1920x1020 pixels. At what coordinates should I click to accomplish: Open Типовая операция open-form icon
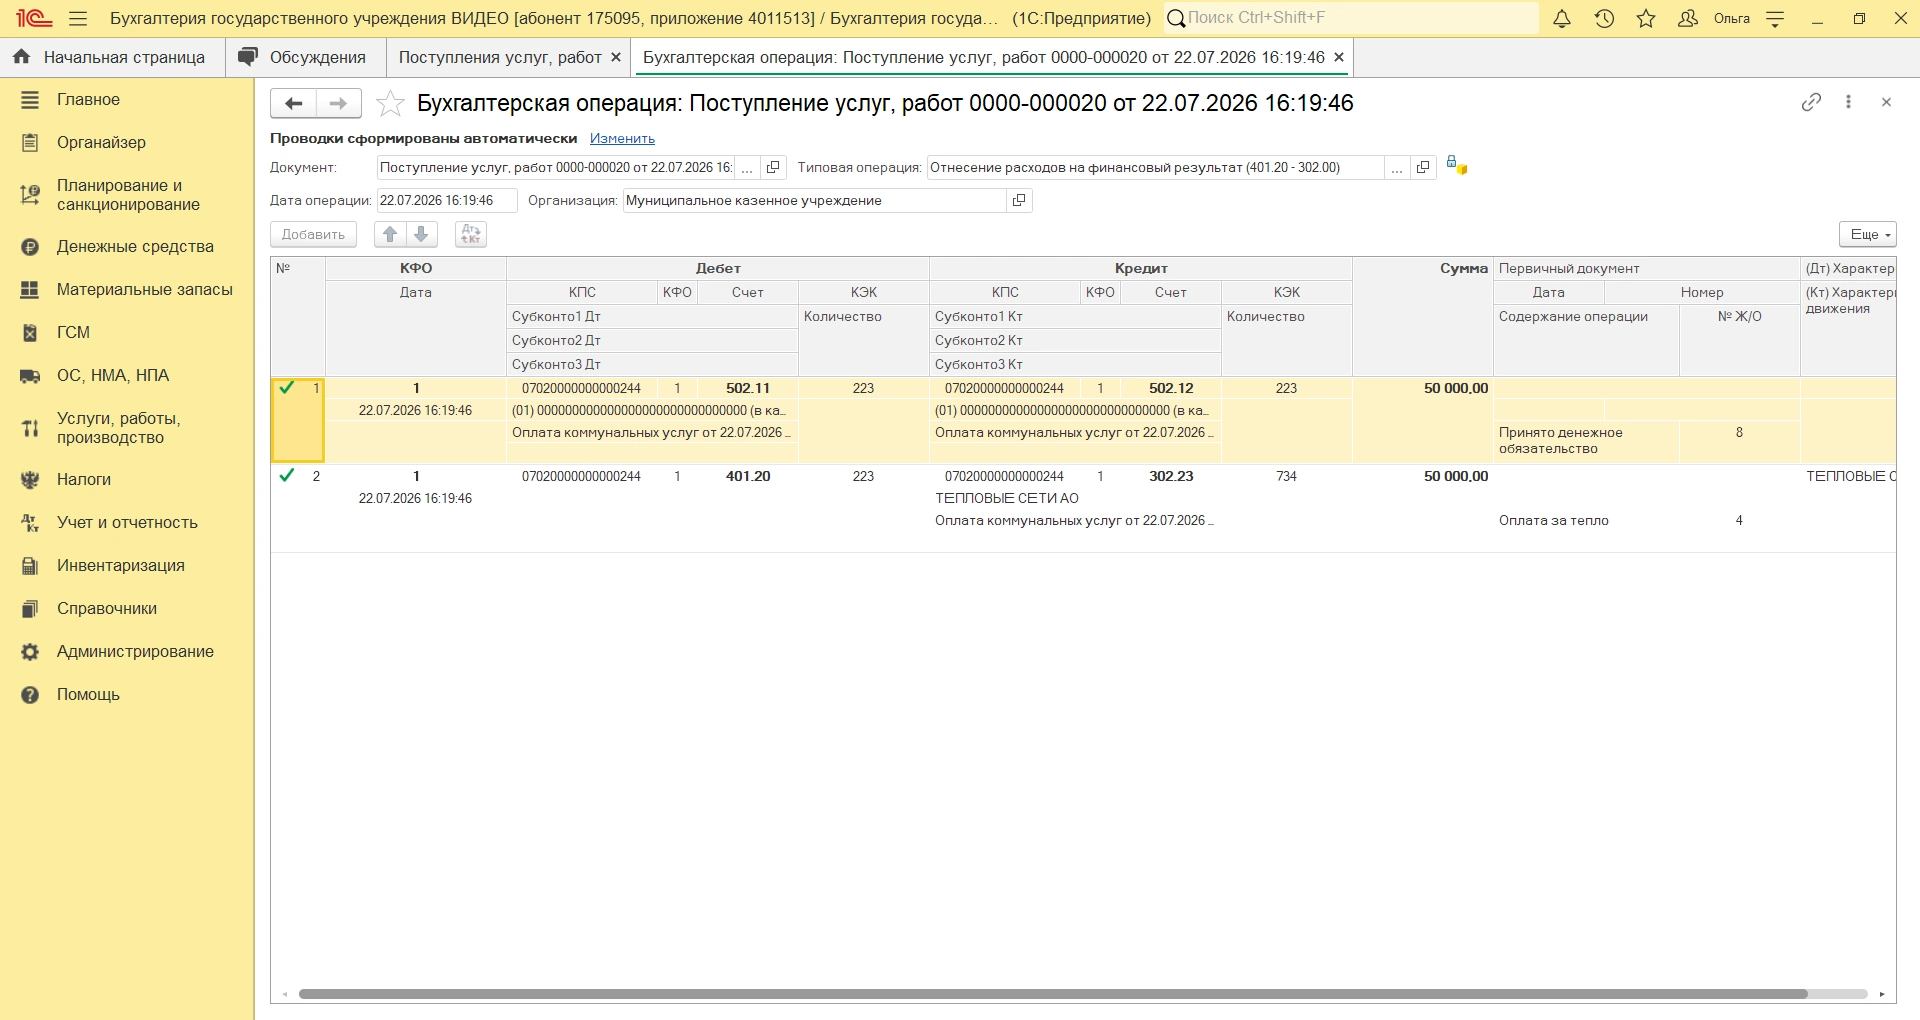[x=1423, y=168]
